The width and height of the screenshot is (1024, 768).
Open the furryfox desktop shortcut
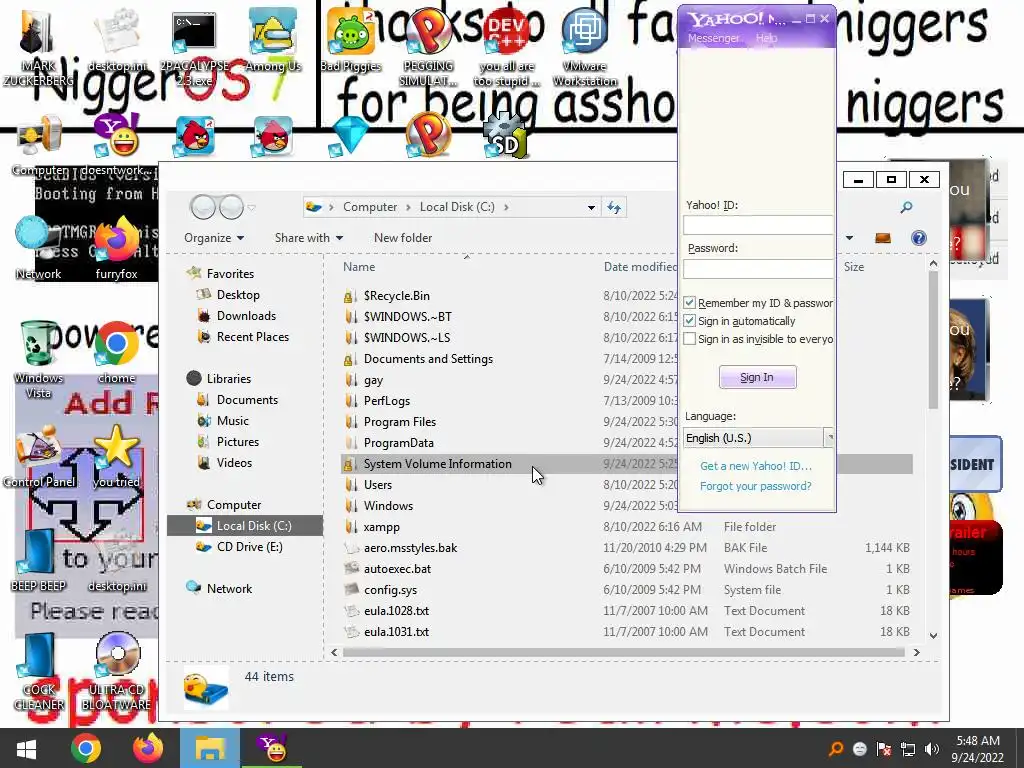click(117, 248)
